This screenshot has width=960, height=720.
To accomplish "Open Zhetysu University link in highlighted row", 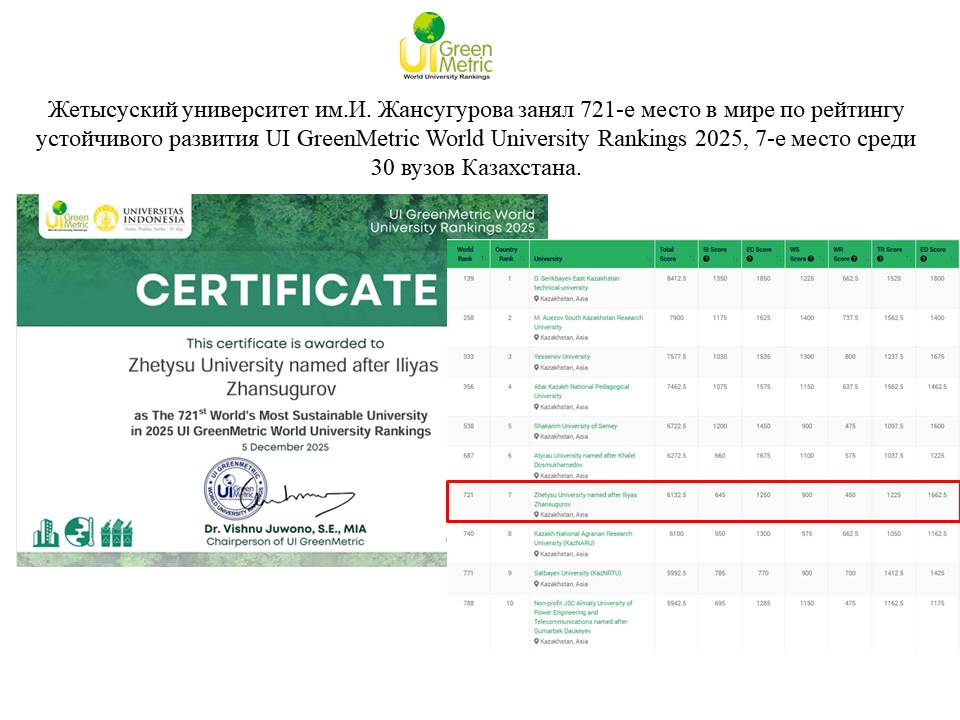I will [584, 500].
